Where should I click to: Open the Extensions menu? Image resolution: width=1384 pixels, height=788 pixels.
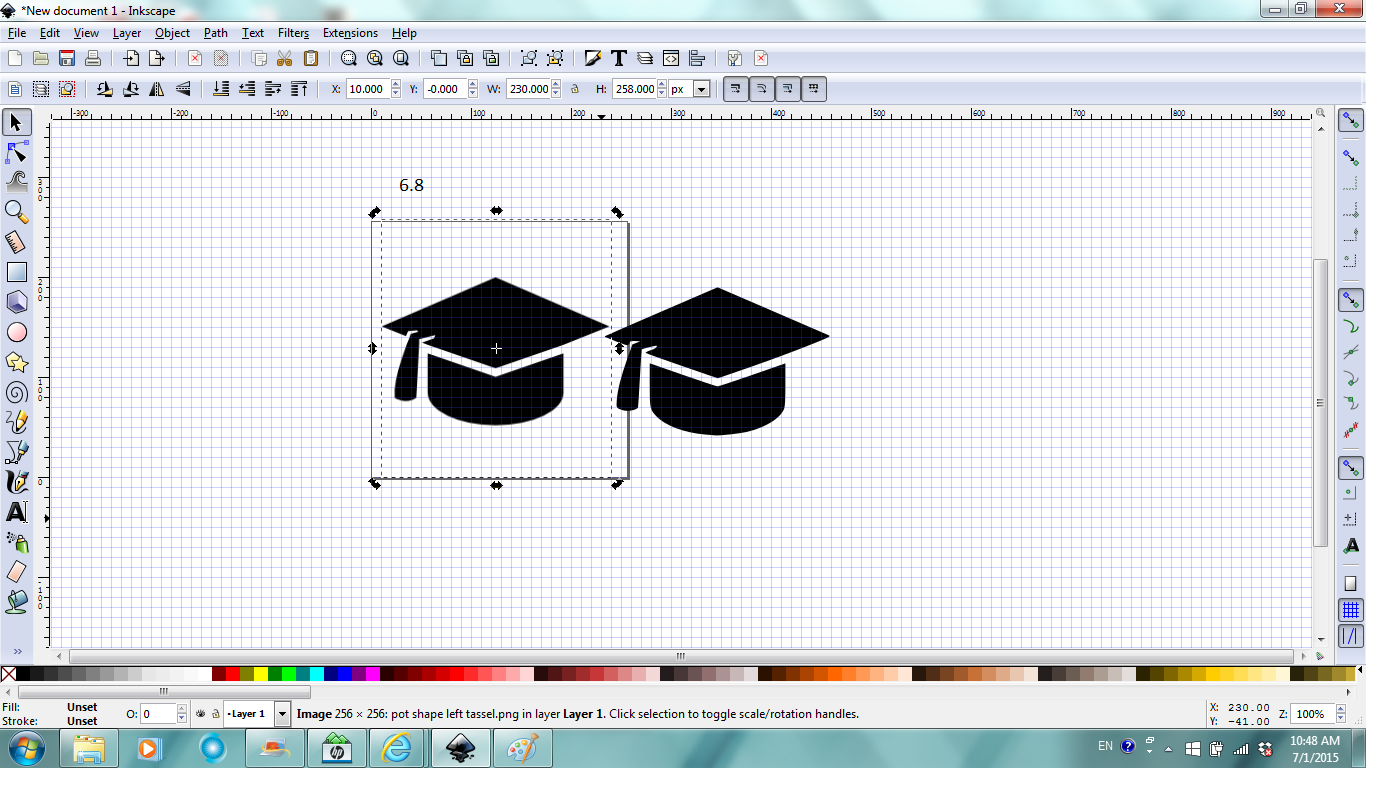point(350,33)
